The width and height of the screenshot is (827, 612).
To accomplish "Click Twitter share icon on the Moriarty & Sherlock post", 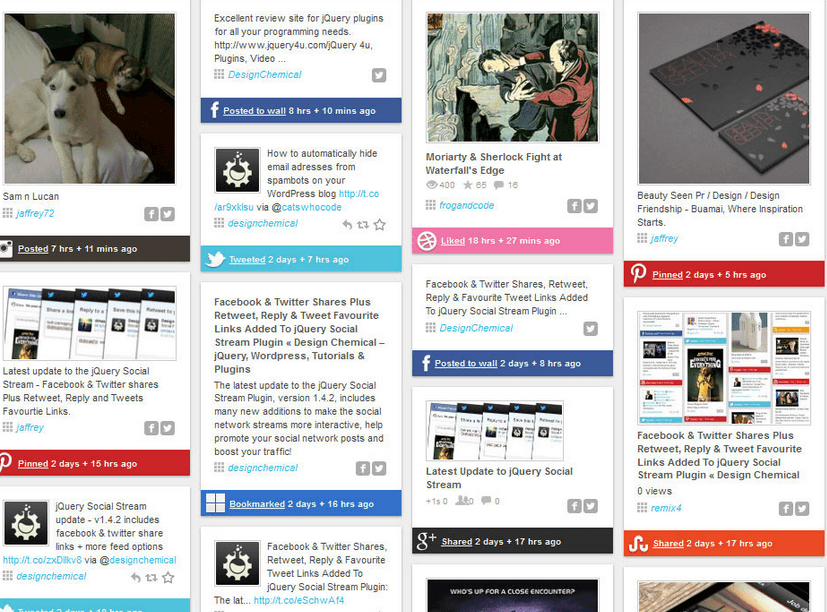I will point(591,206).
